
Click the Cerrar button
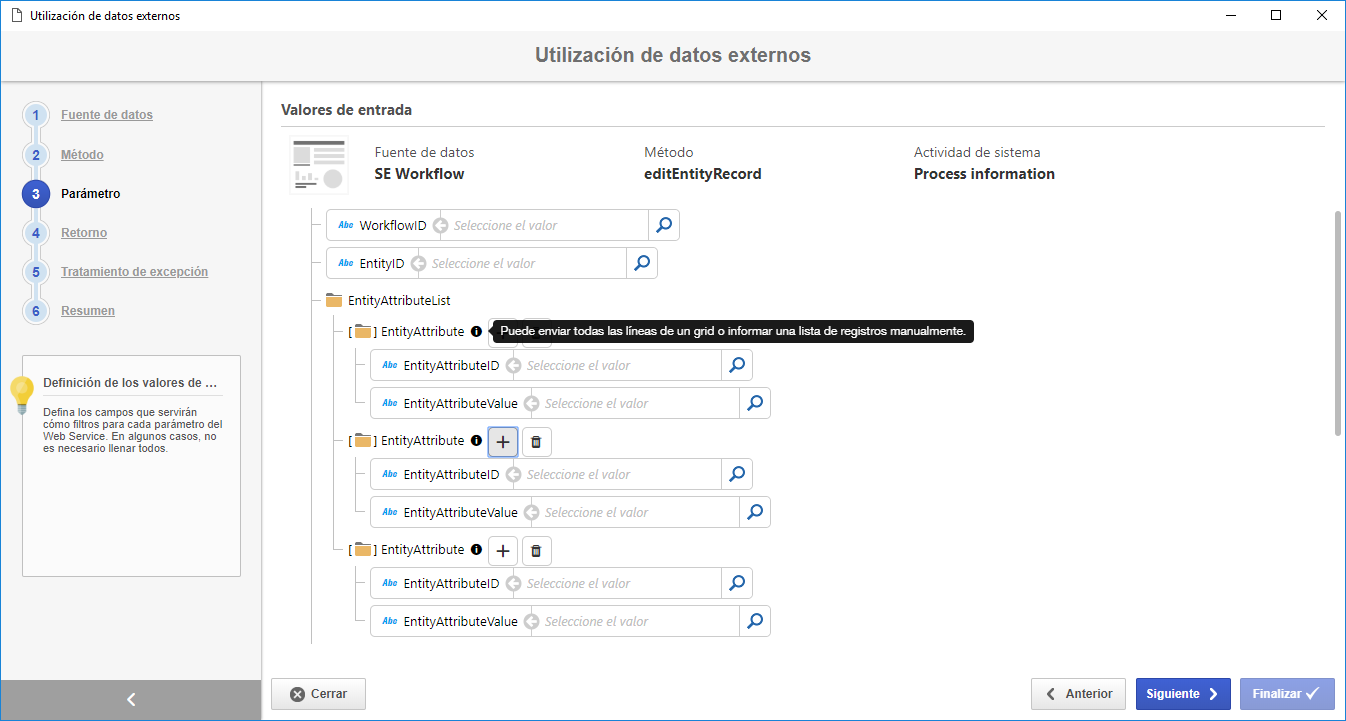coord(318,694)
